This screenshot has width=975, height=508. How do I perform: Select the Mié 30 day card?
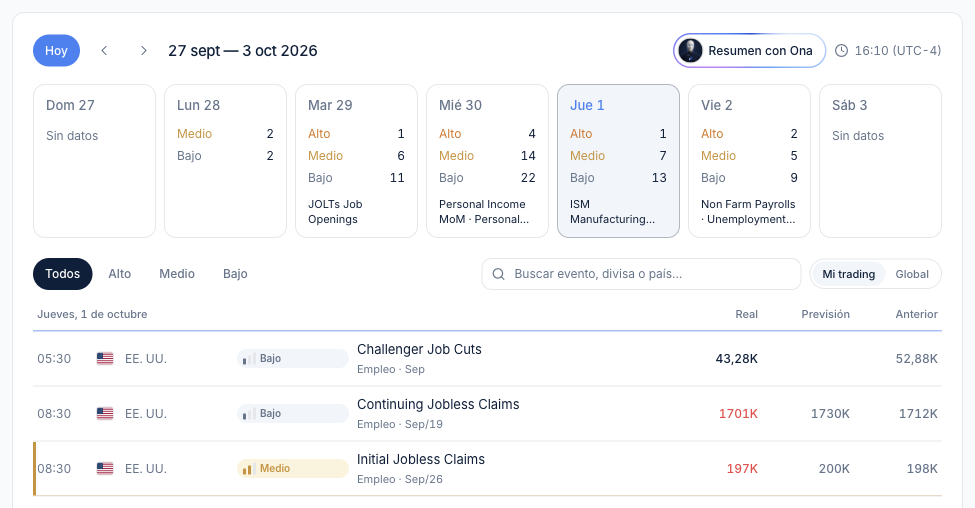coord(488,161)
